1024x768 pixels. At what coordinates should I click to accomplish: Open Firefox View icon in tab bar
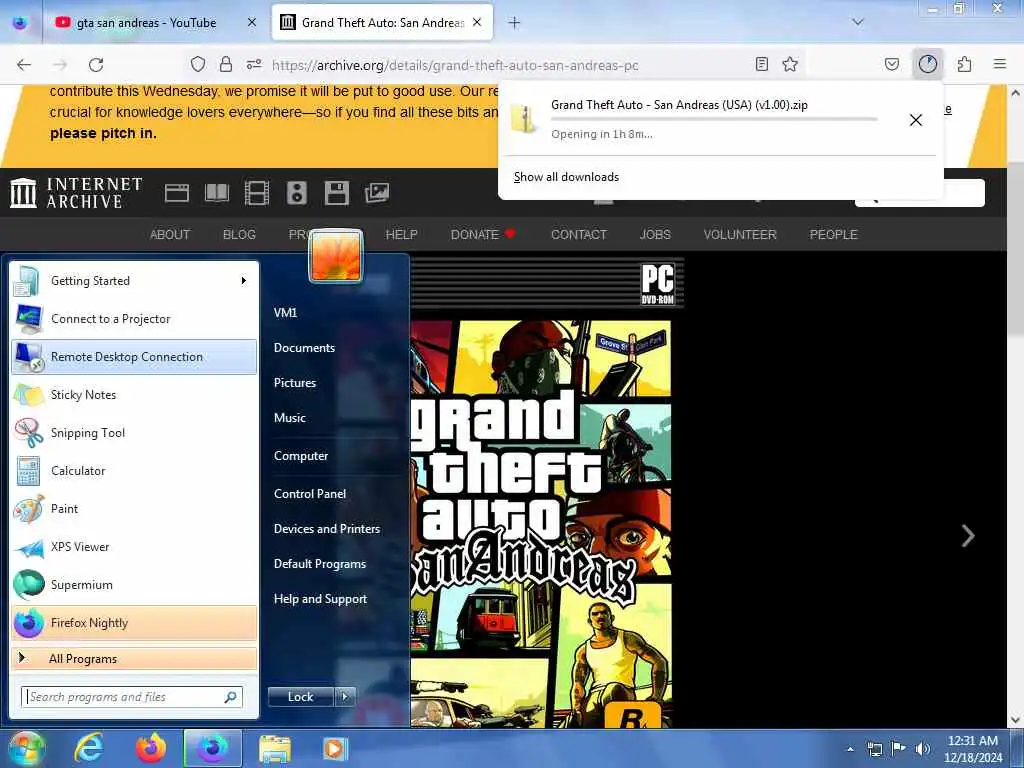tap(20, 23)
